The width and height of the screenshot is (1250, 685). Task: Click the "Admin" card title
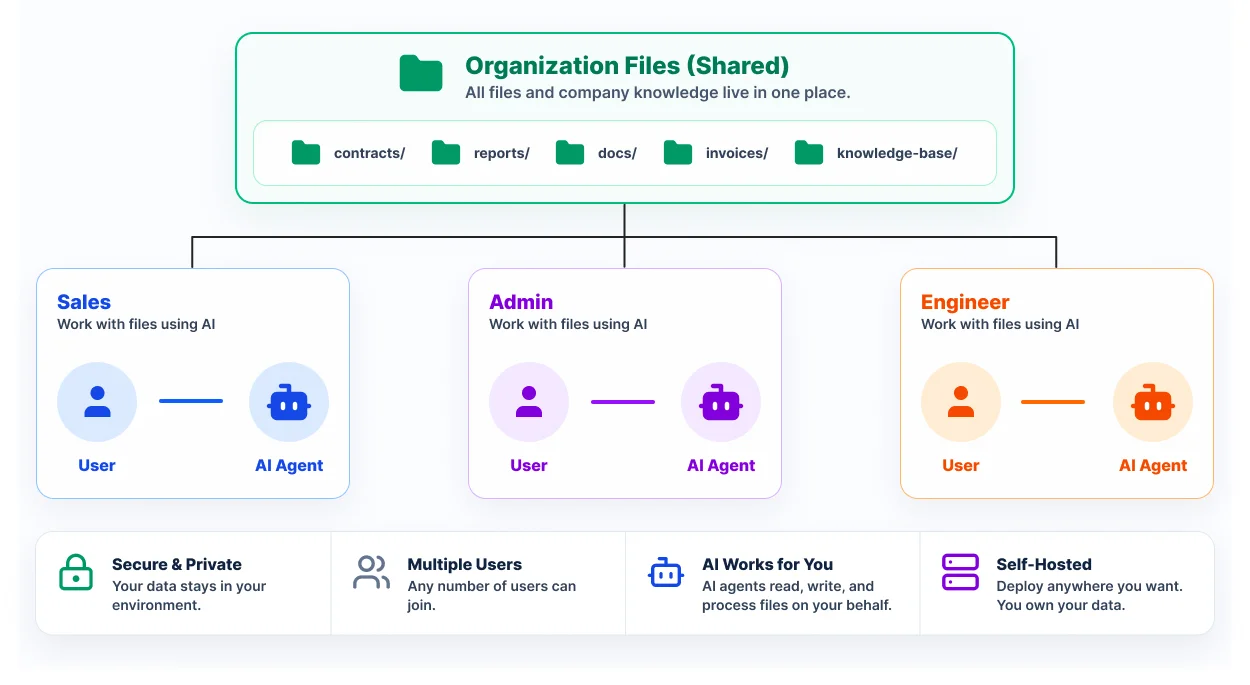click(x=521, y=302)
